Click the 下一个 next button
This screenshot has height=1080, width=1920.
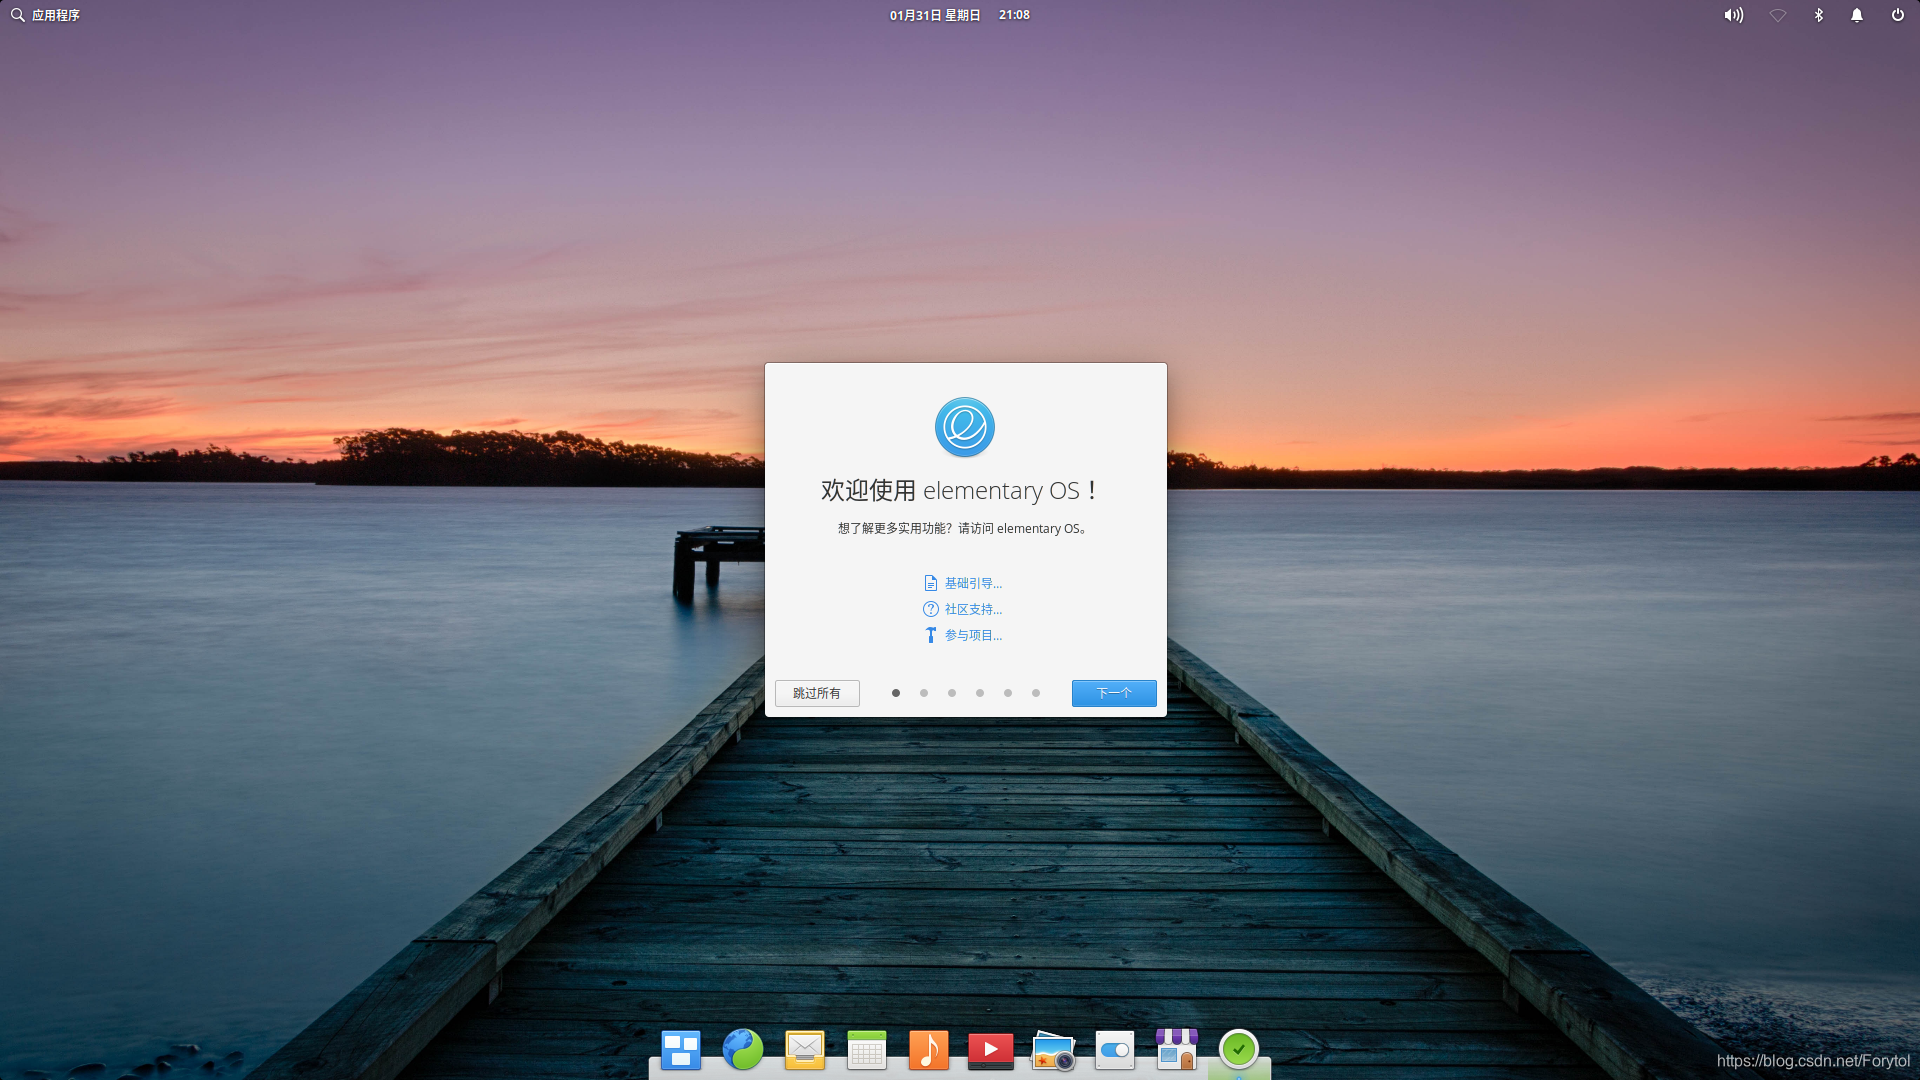coord(1114,693)
